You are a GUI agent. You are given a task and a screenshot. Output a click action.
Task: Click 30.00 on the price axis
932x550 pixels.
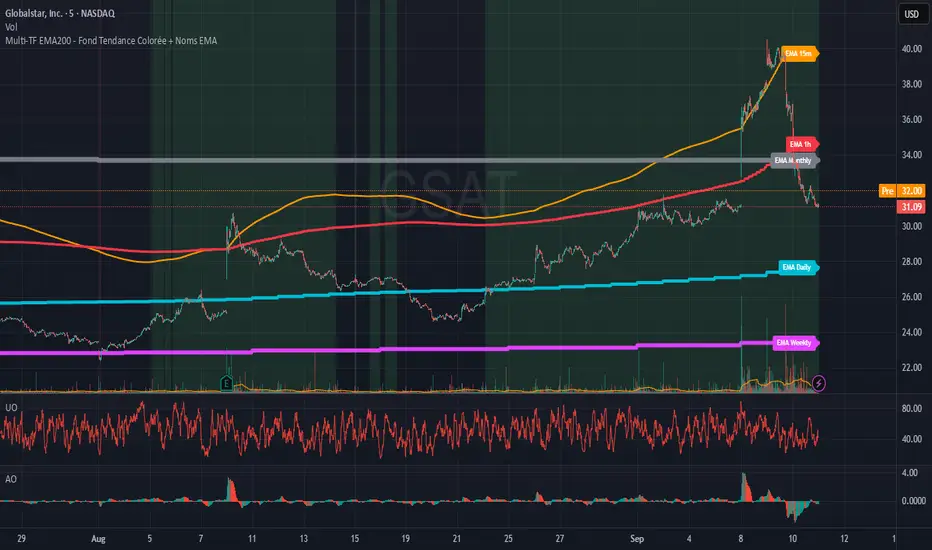911,226
